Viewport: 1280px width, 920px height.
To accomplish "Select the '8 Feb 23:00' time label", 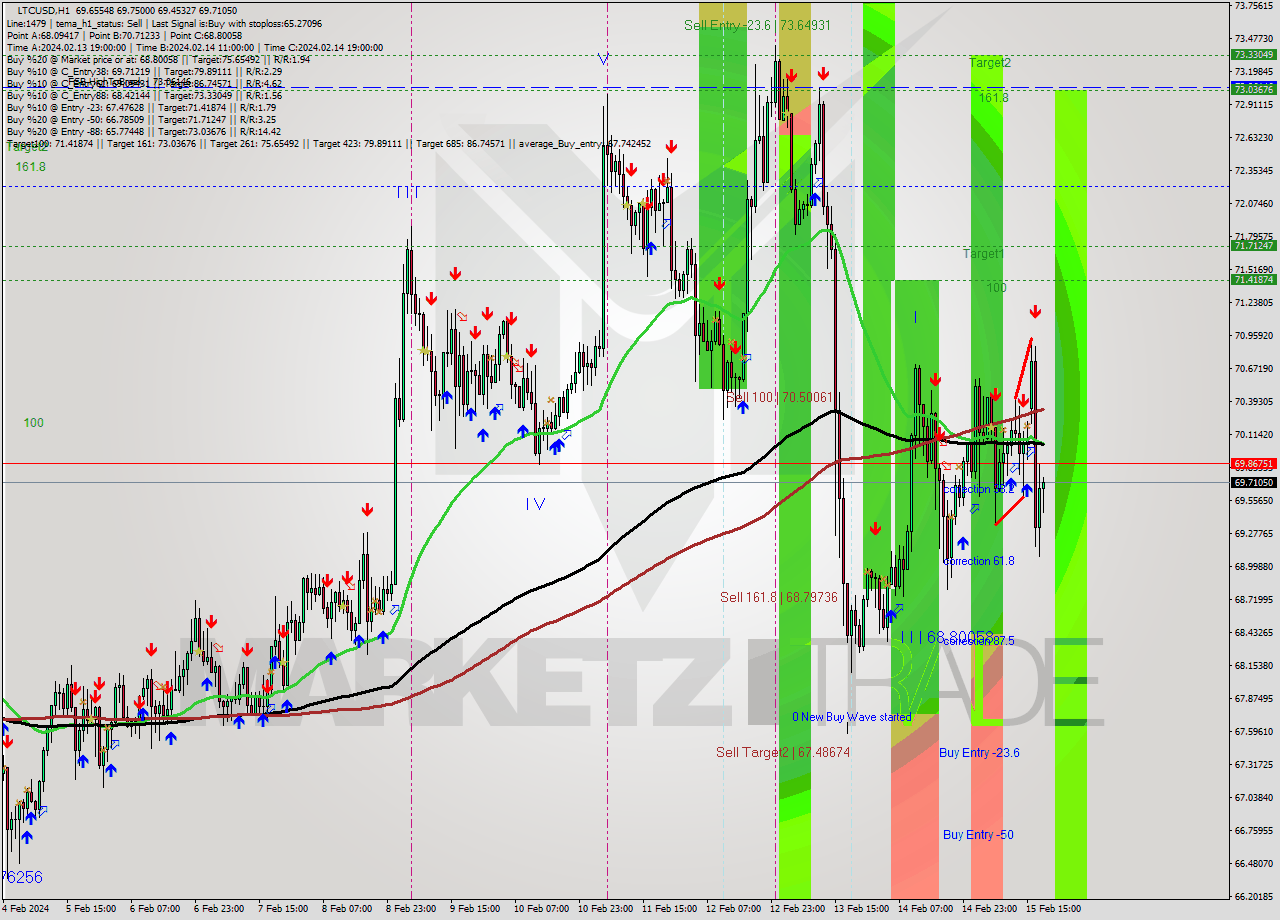I will (411, 909).
